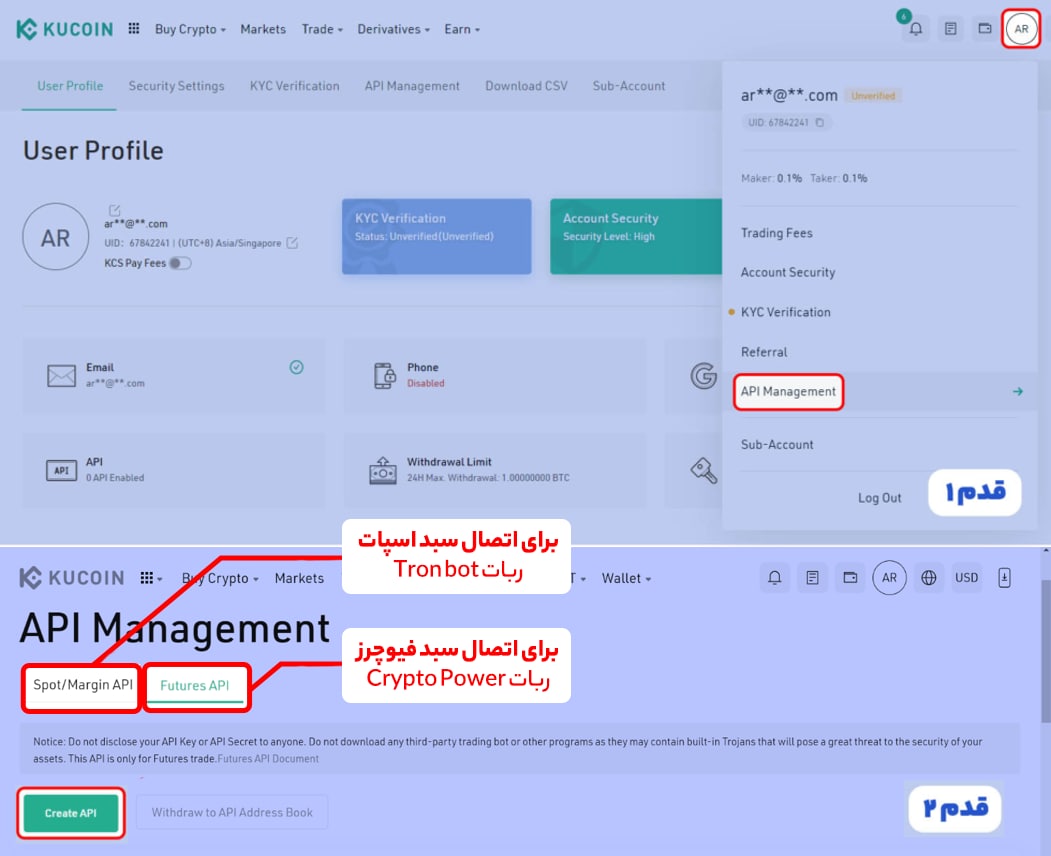Edit the Asia/Singapore timezone setting

pos(292,243)
